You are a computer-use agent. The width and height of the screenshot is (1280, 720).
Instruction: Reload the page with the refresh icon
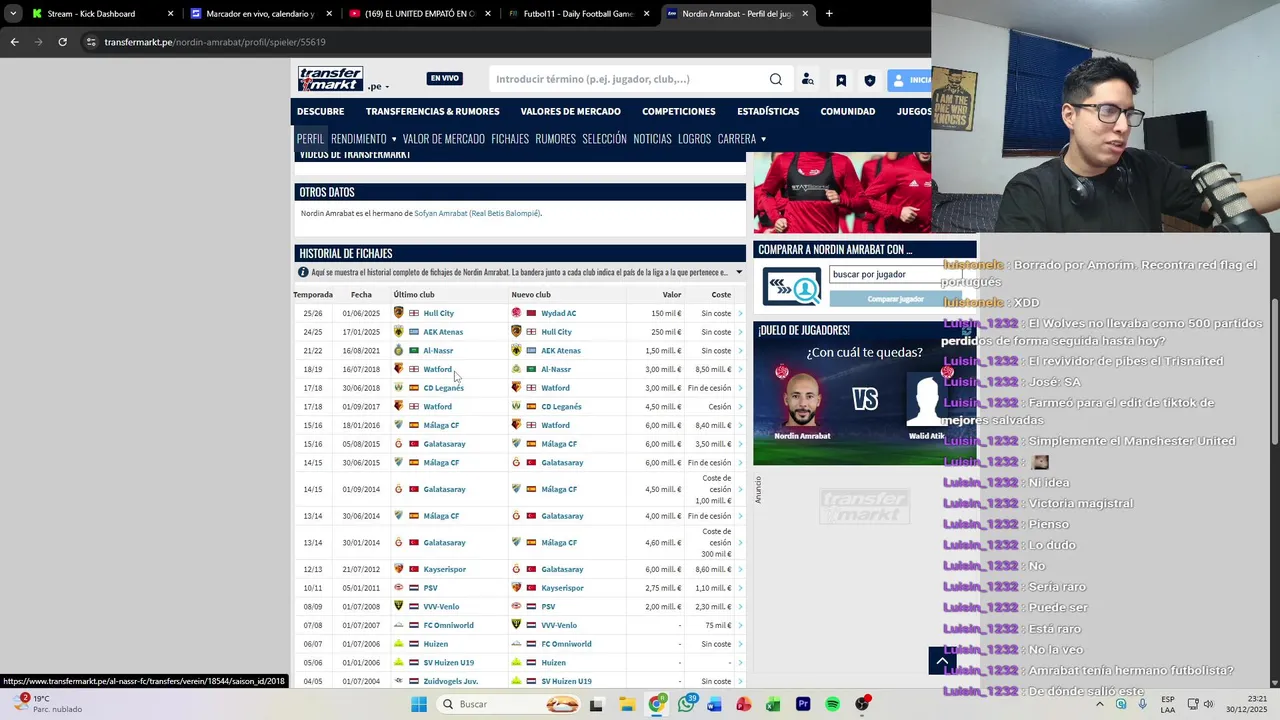62,42
